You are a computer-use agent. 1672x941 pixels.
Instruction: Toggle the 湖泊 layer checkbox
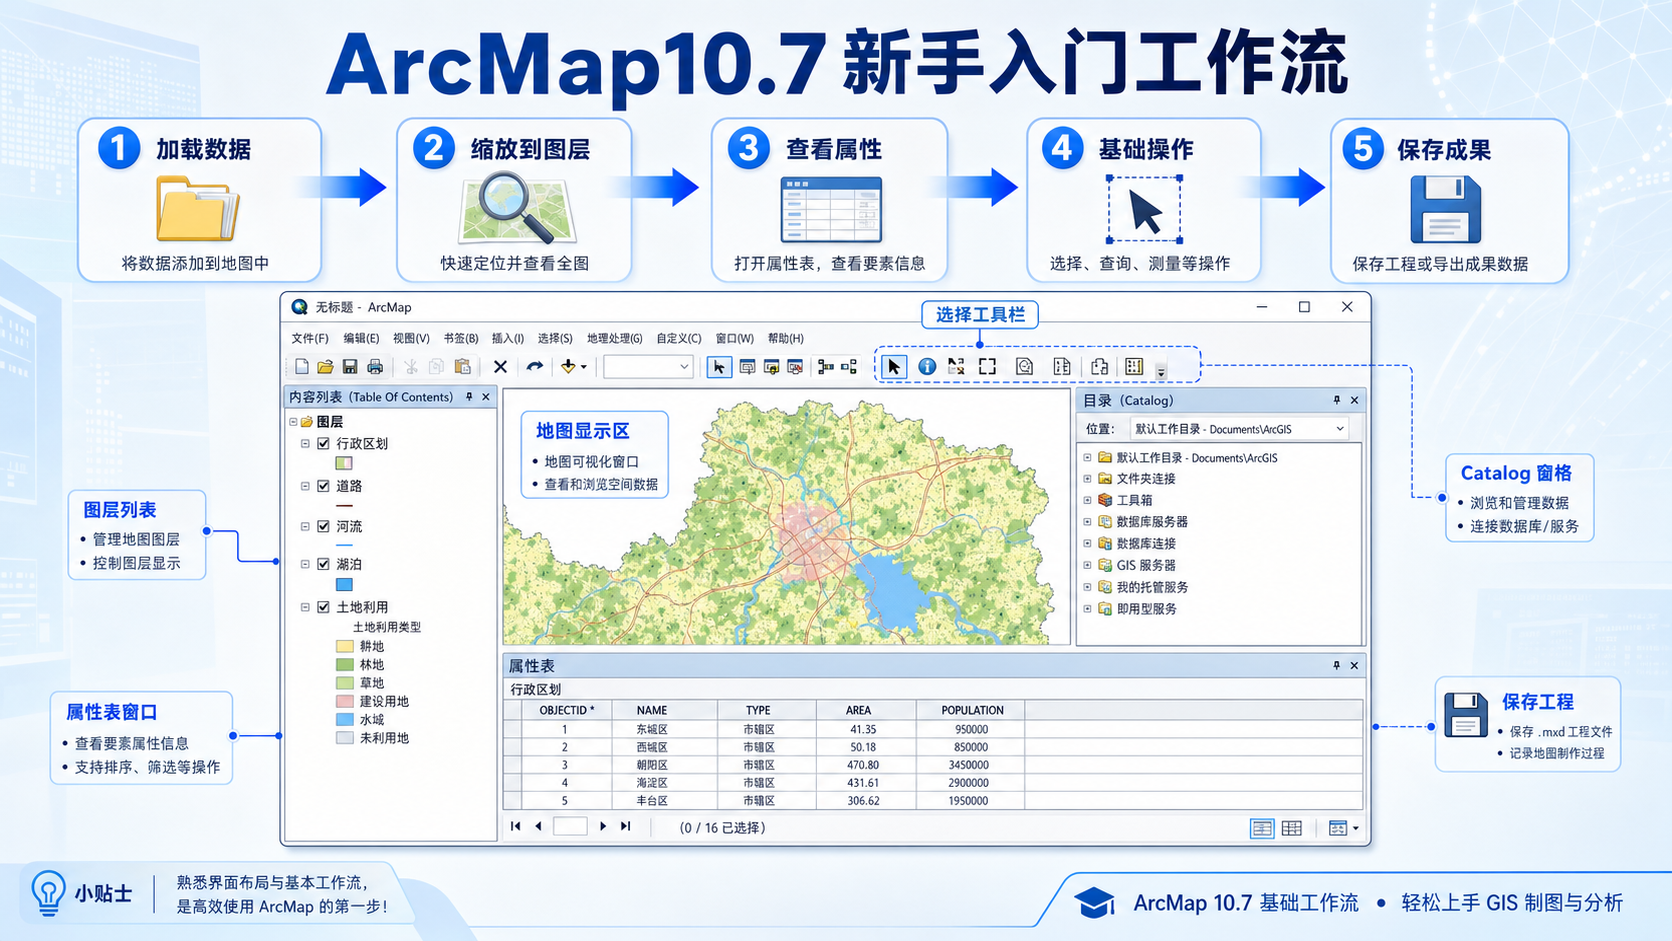tap(323, 564)
